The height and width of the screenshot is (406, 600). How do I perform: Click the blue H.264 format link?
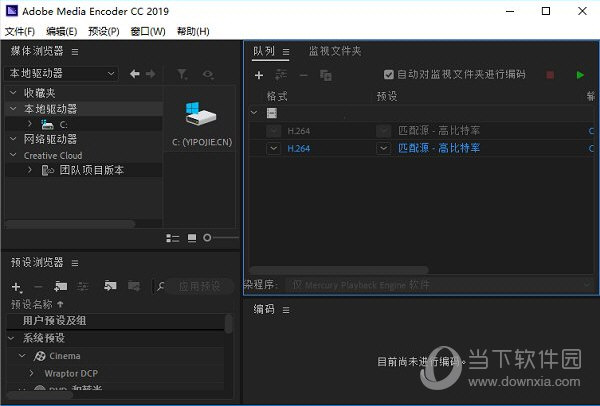298,148
